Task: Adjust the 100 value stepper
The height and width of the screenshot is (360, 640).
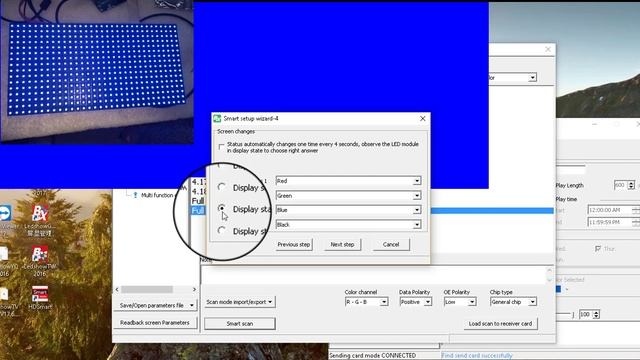Action: 596,314
